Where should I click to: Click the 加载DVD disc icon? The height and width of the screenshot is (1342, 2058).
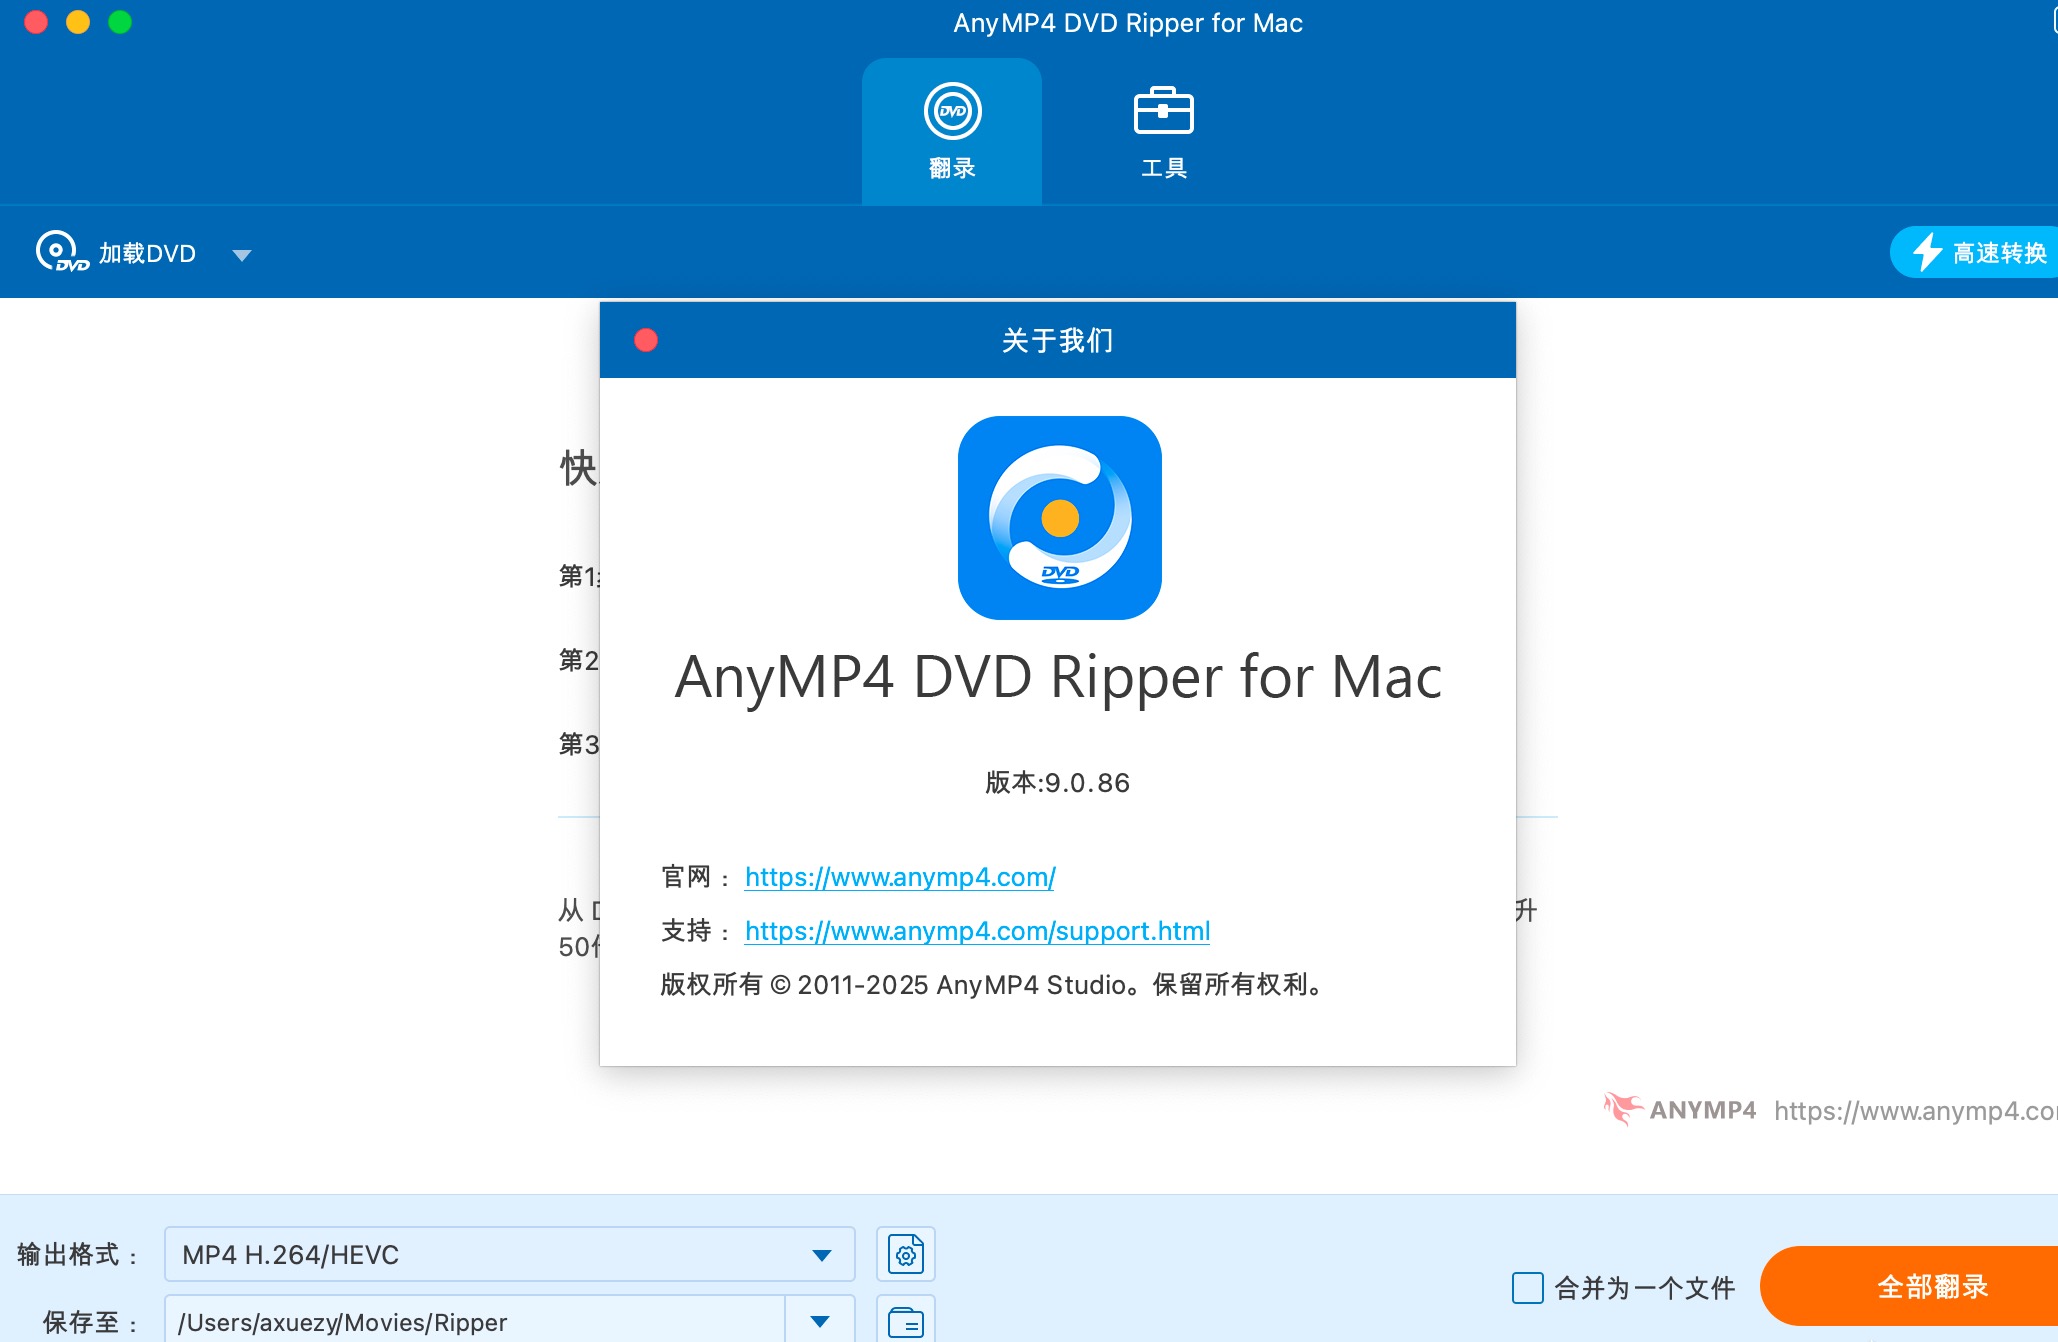[x=61, y=252]
